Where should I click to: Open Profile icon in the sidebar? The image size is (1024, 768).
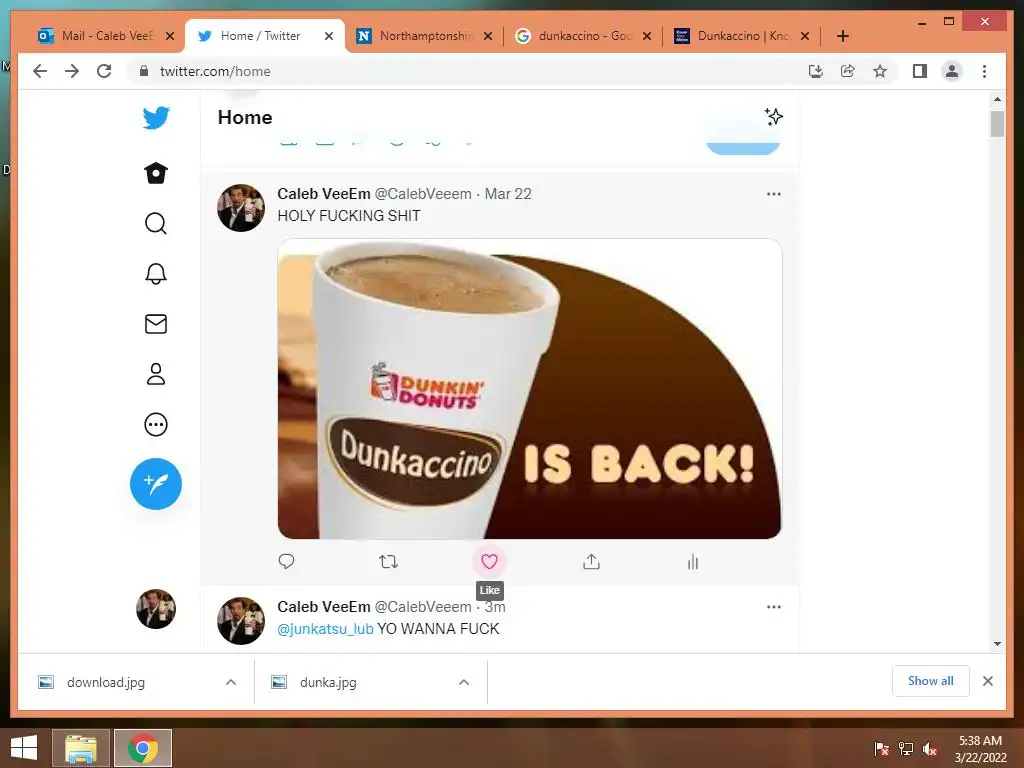click(155, 374)
